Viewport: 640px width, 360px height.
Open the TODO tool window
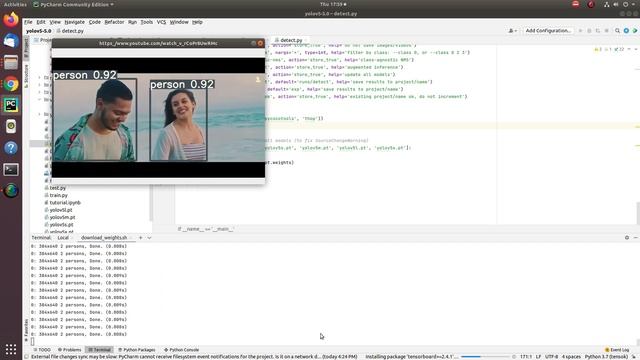[x=42, y=350]
